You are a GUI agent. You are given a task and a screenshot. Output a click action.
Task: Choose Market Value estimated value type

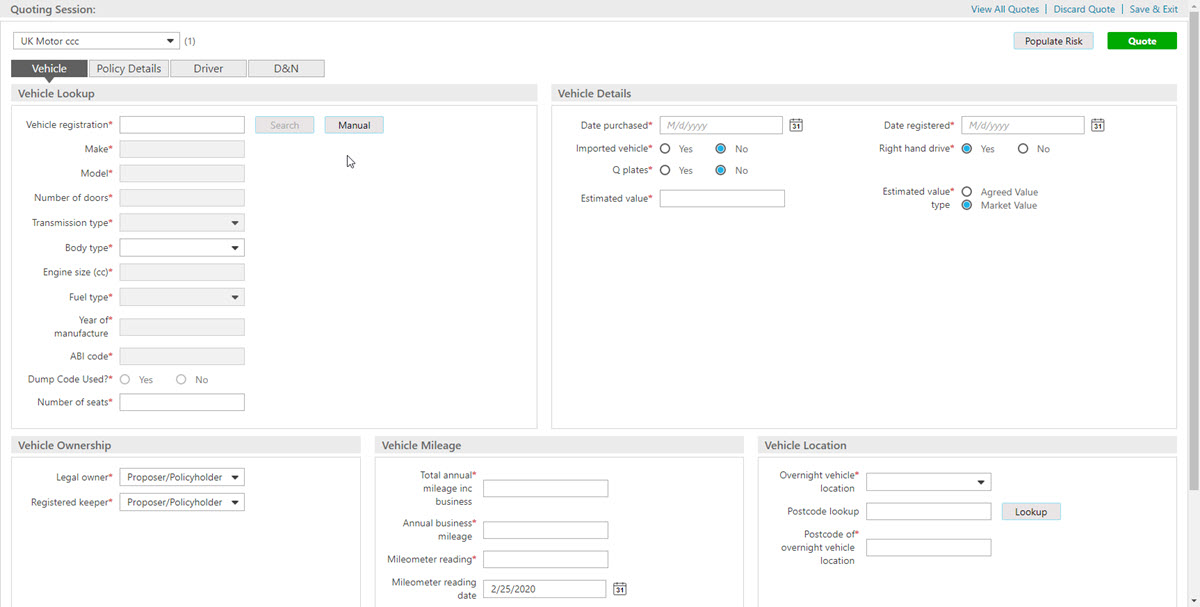(967, 205)
